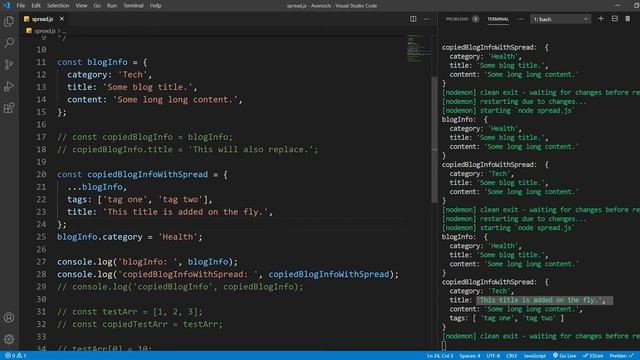Change encoding via UTF-8 status item
Screen dimensions: 640x360
[x=493, y=356]
